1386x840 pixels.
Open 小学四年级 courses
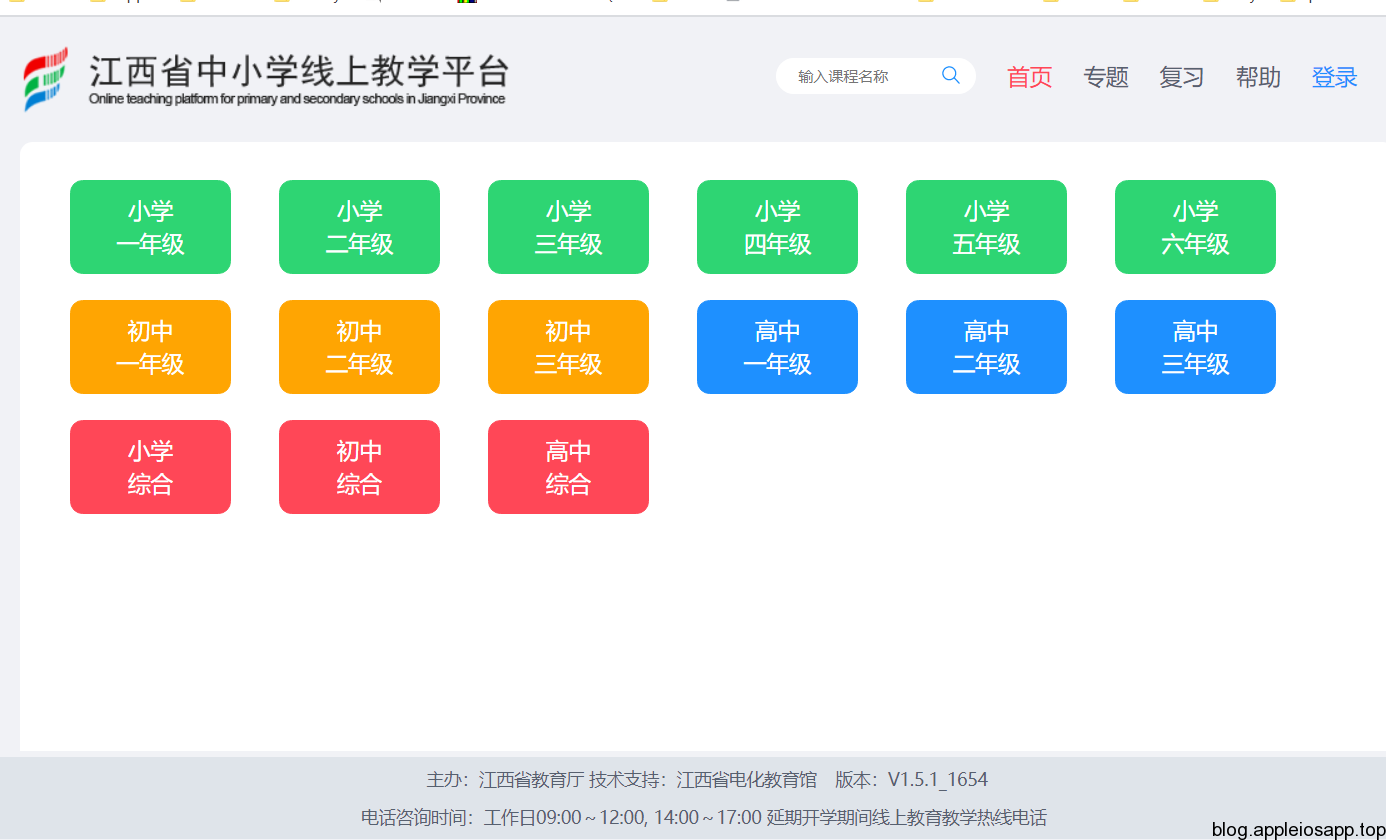777,227
